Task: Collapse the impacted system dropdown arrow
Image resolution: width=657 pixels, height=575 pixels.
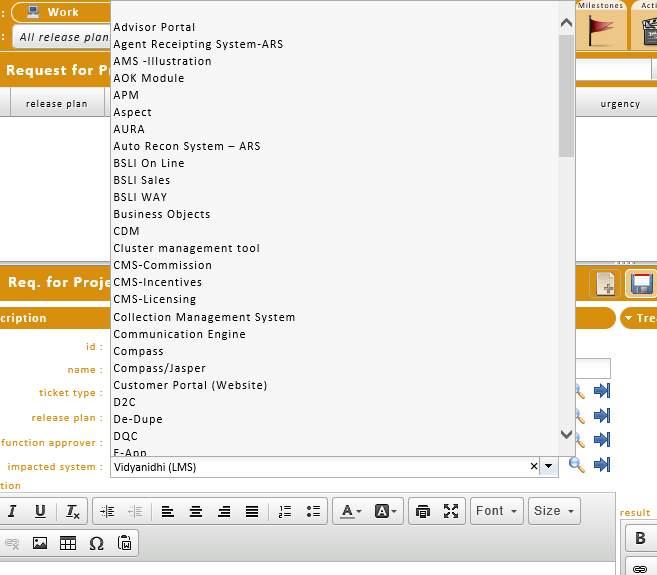Action: pos(548,466)
